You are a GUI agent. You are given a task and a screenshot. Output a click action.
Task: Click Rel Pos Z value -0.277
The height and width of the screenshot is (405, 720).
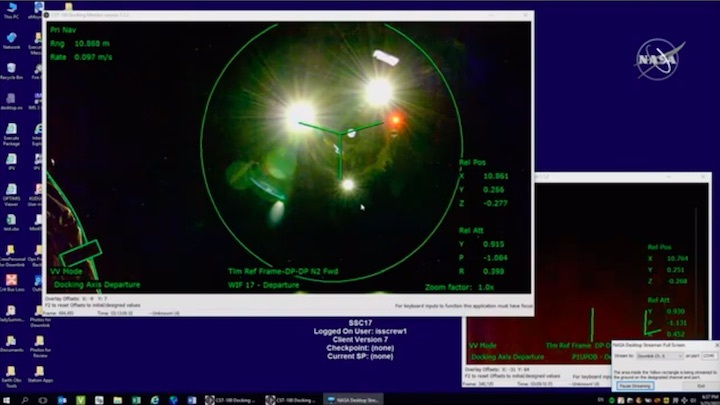pos(495,203)
